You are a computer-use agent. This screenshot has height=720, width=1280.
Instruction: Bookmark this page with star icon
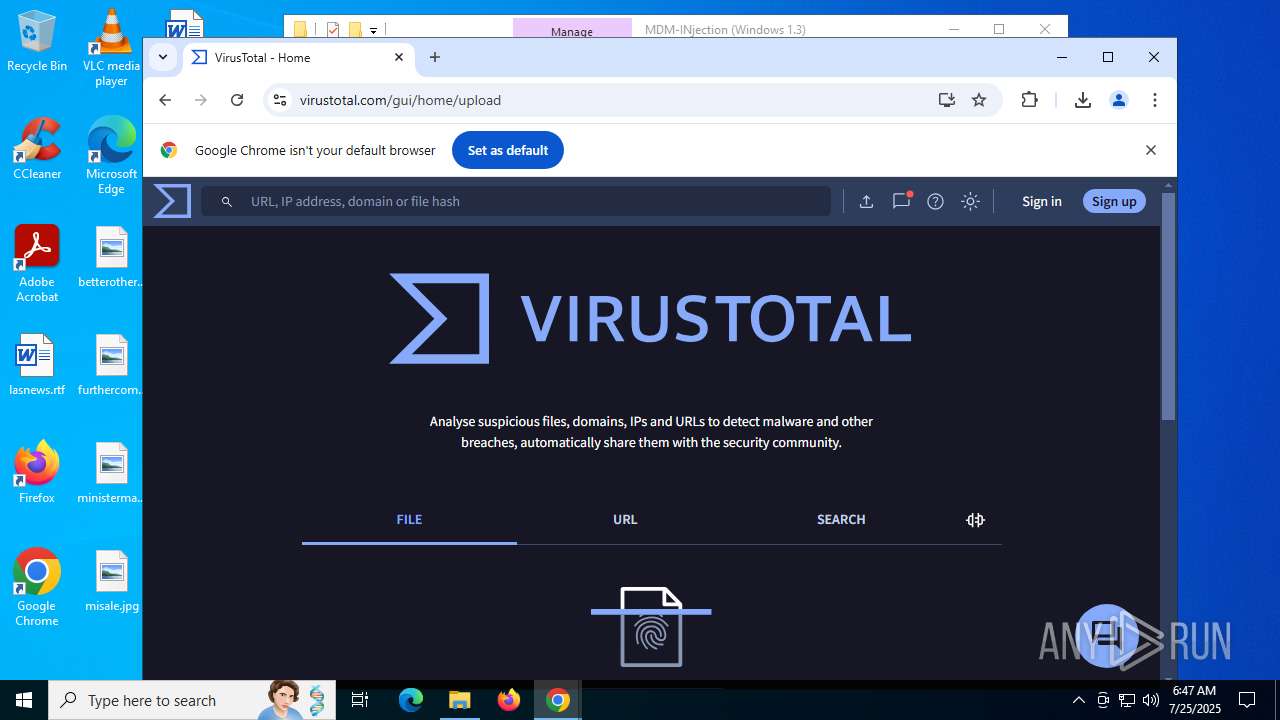(979, 100)
